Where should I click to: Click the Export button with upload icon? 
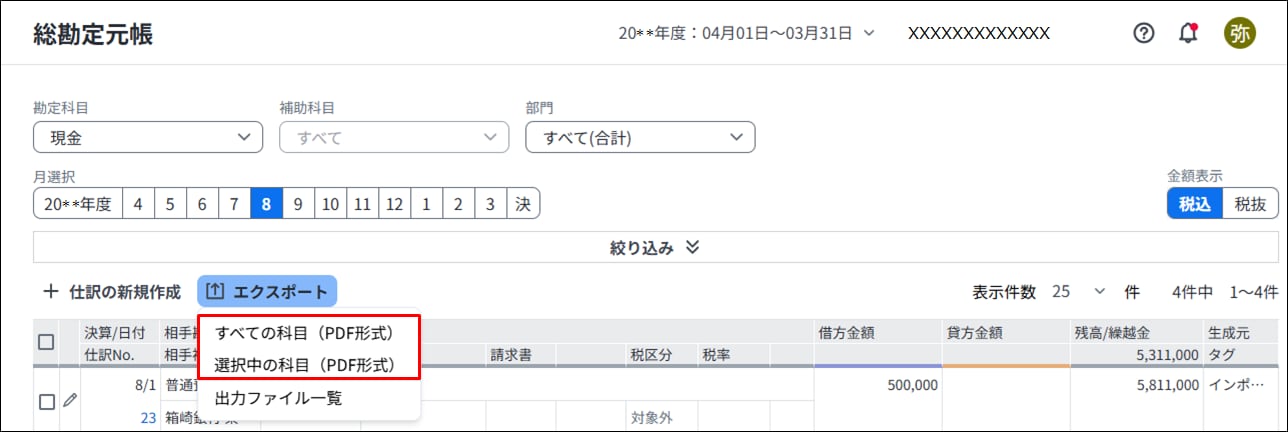[267, 292]
